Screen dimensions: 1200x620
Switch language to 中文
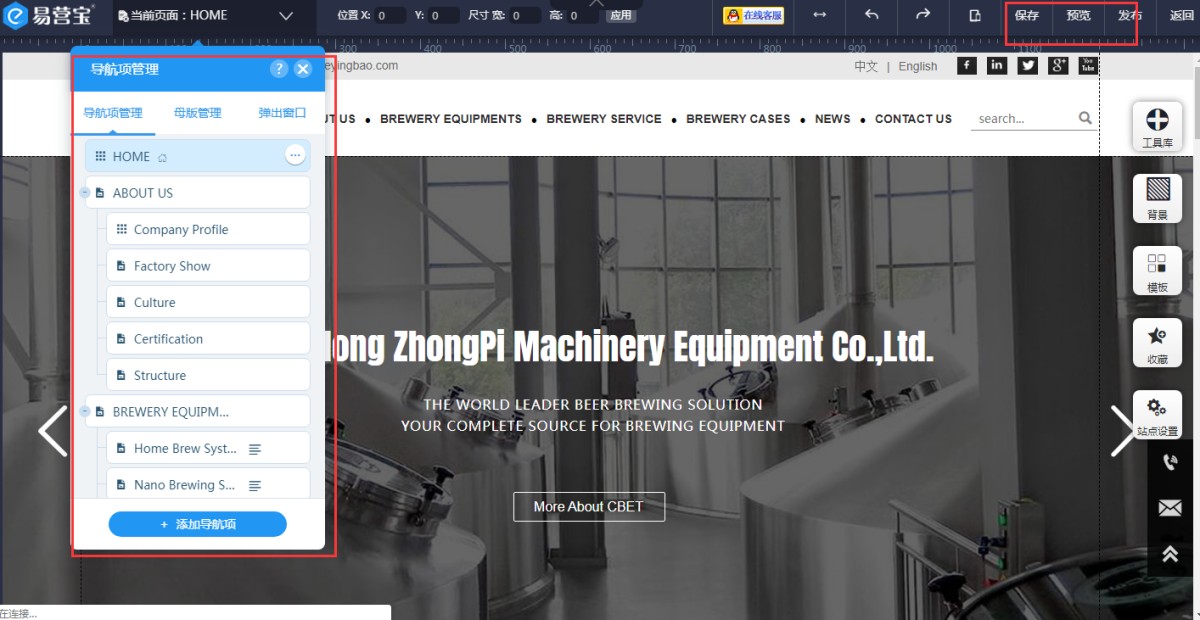click(x=866, y=66)
